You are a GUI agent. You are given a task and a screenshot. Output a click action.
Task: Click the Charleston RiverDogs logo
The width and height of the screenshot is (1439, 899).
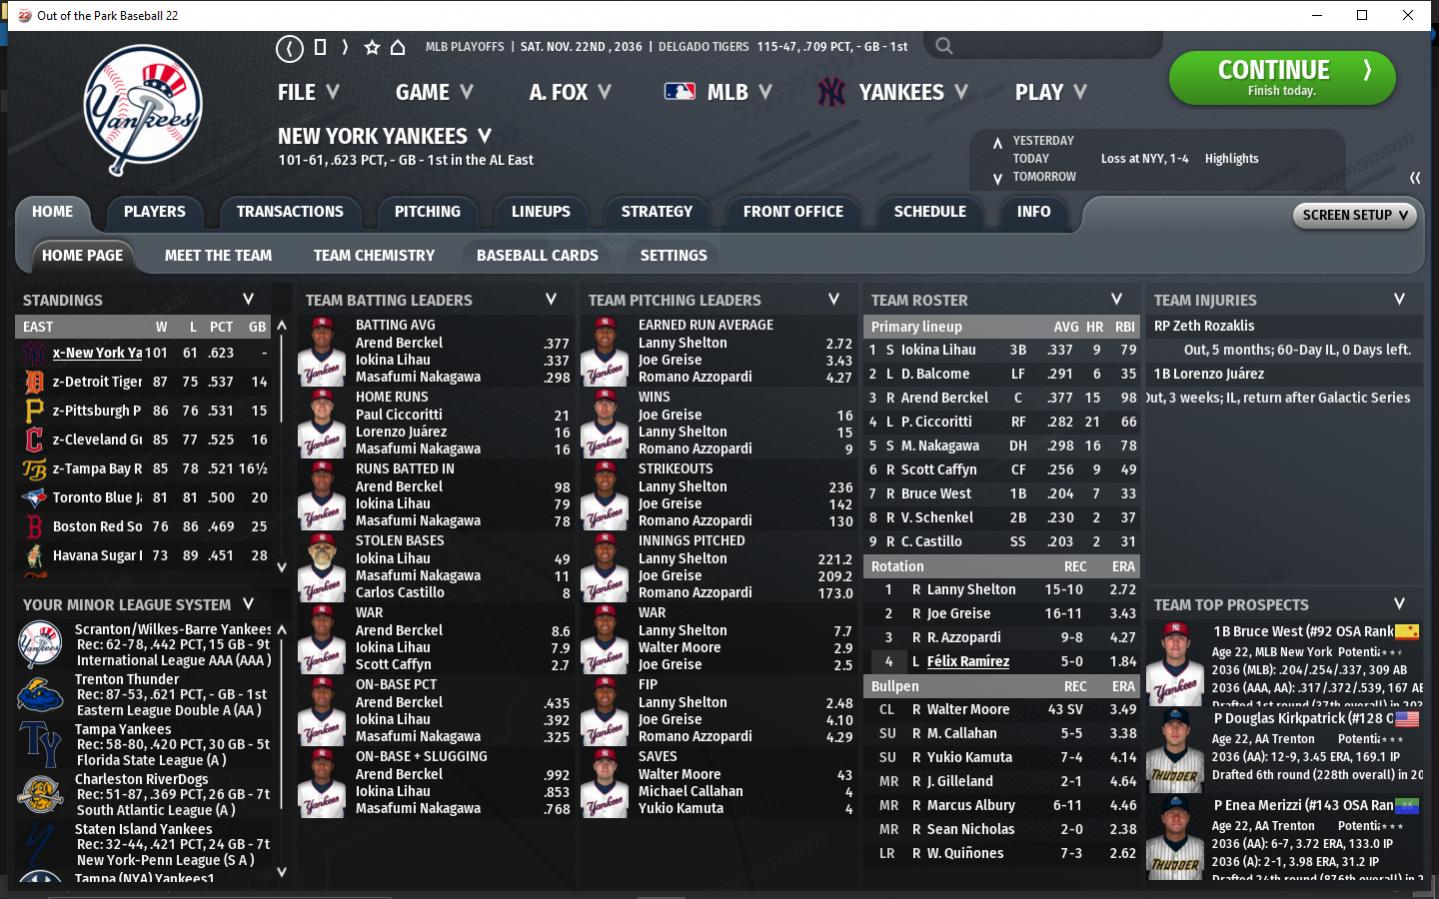tap(40, 794)
